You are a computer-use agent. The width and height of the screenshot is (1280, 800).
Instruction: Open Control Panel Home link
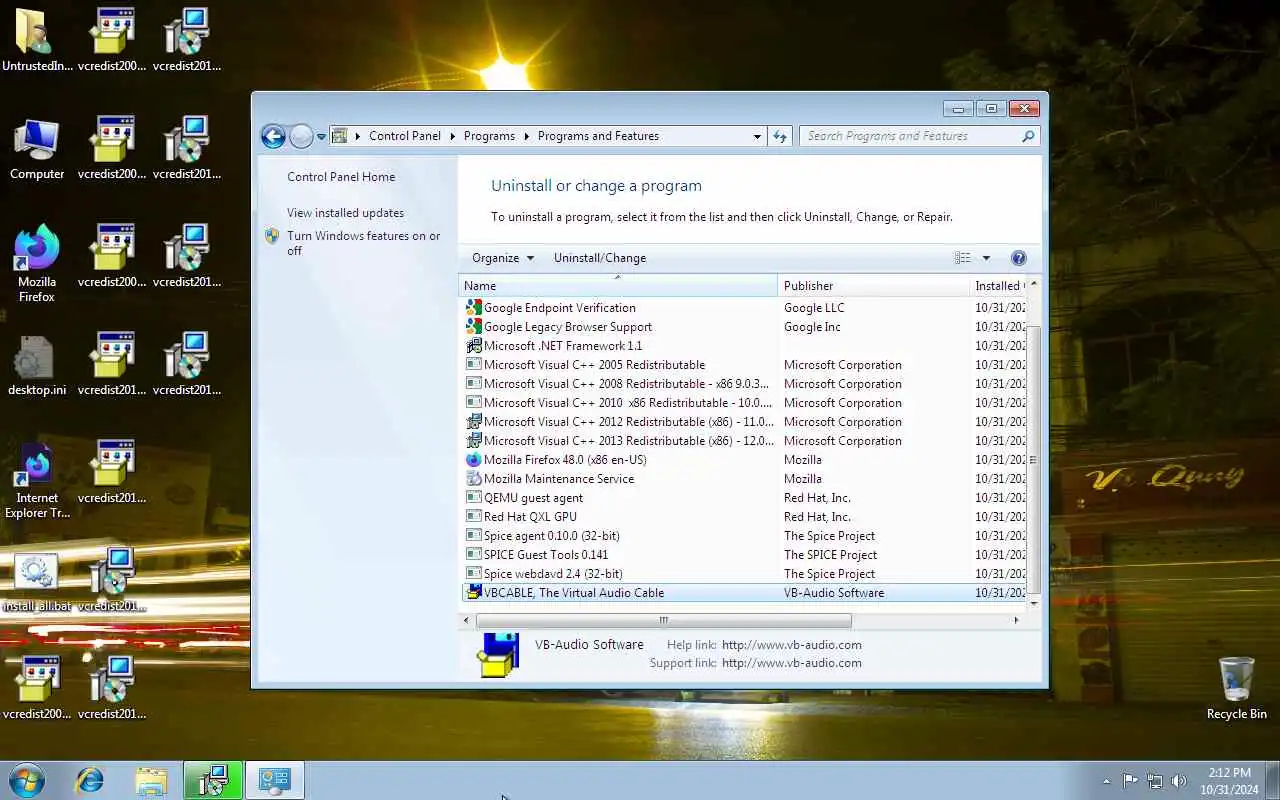[x=341, y=177]
